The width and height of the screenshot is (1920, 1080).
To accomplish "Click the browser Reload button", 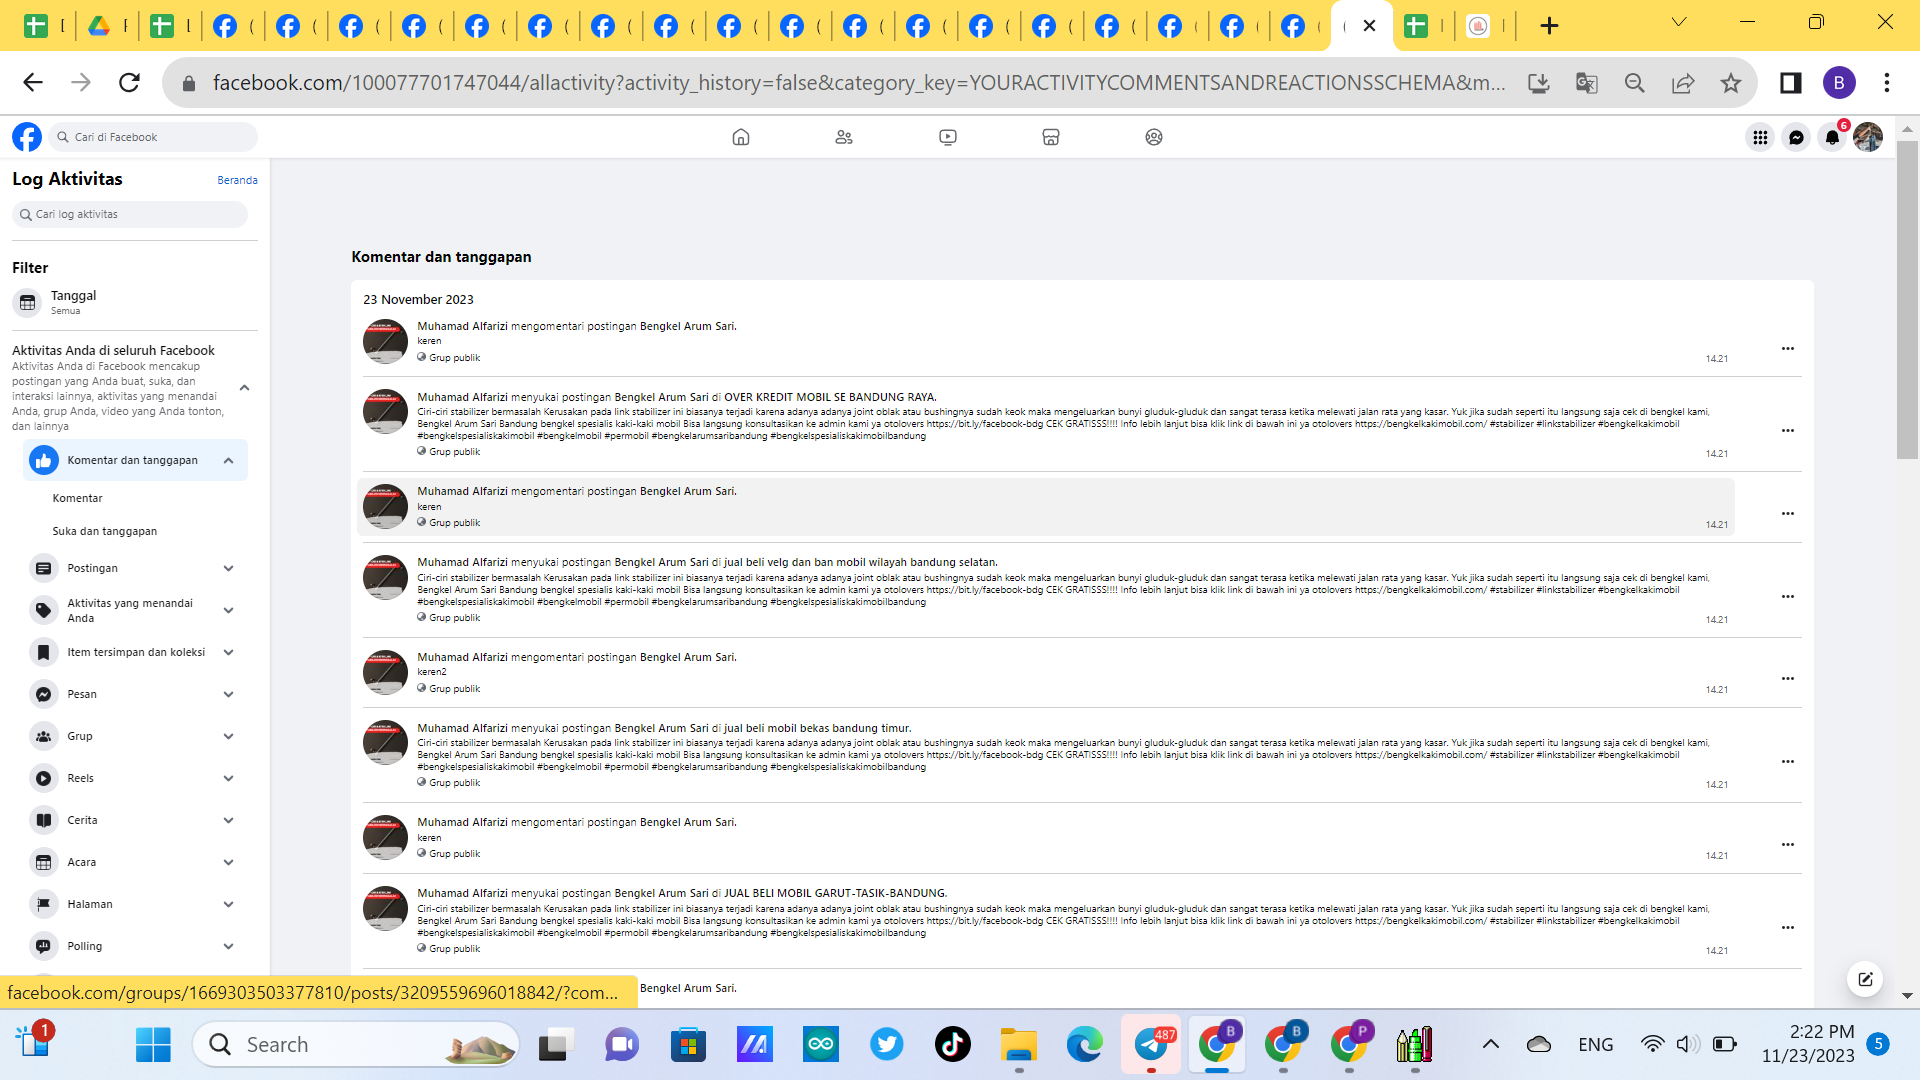I will 129,82.
